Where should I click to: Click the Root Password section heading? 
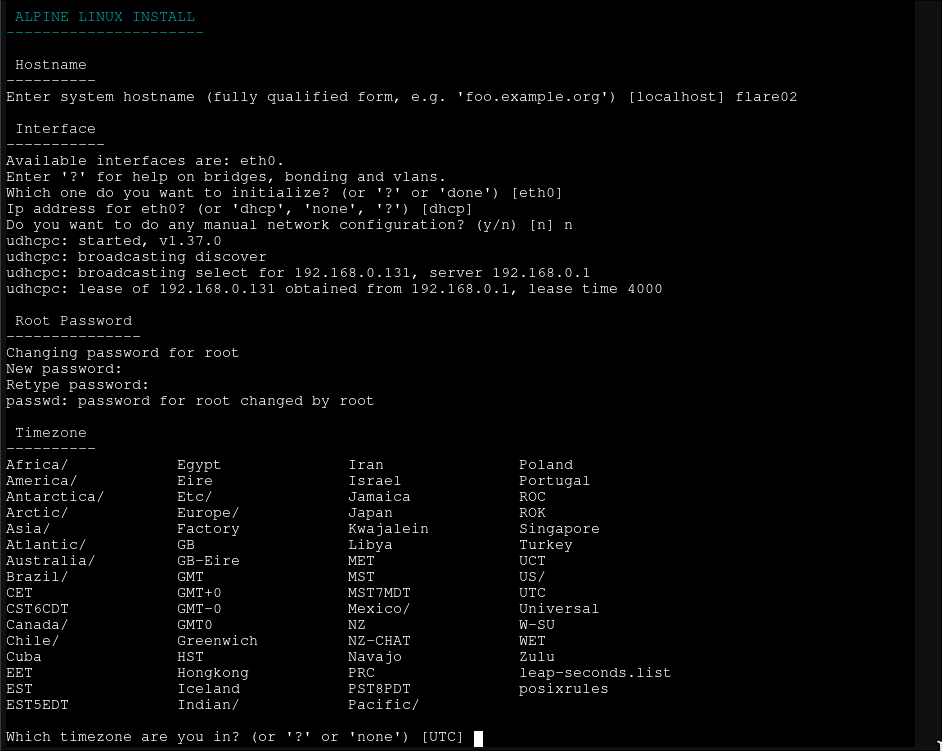[x=73, y=321]
